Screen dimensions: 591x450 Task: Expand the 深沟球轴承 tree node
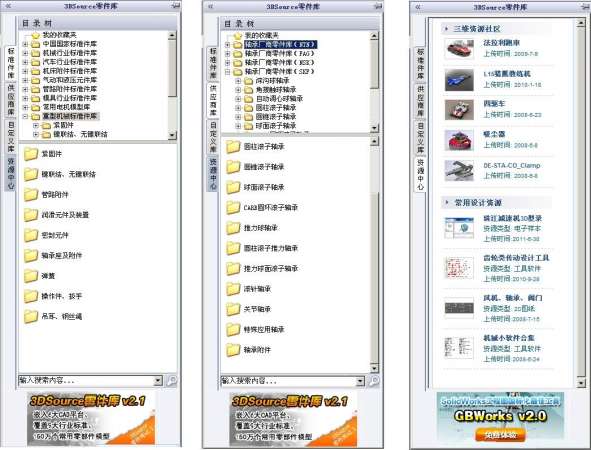pos(238,81)
